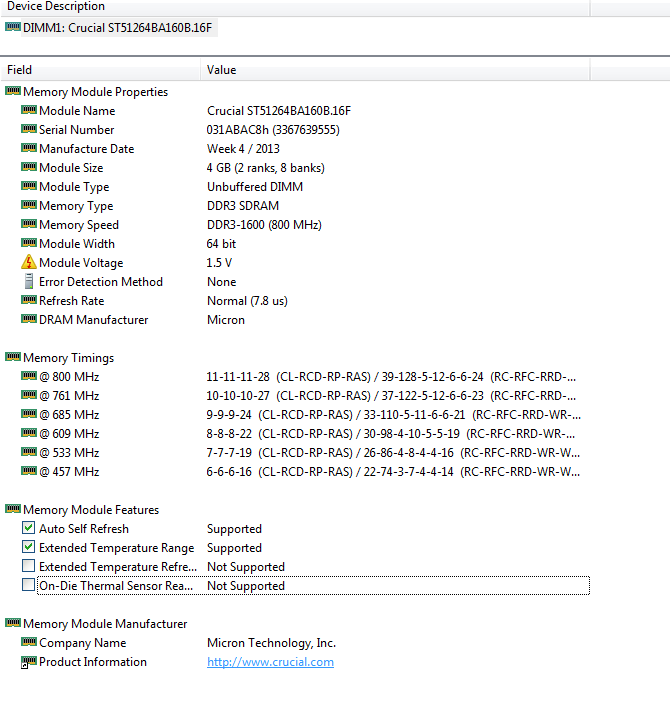Click the Module Name row icon
Image resolution: width=670 pixels, height=721 pixels.
click(29, 110)
